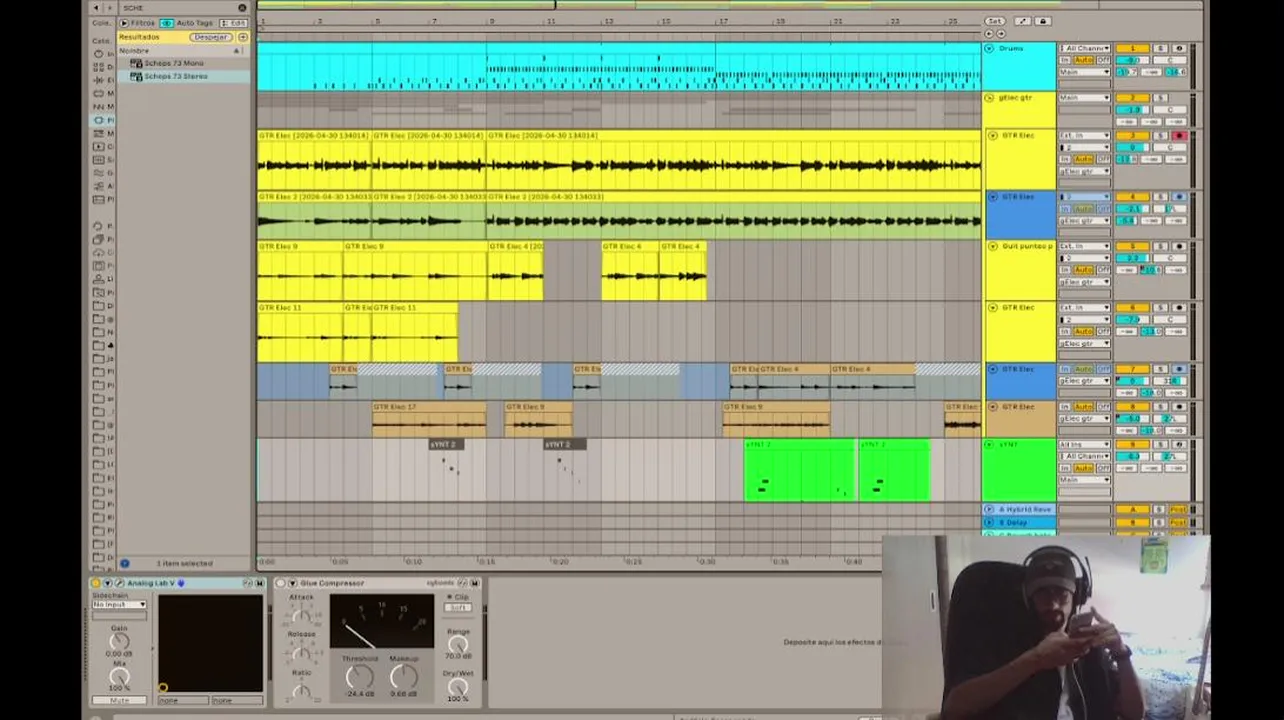Adjust Drums track volume value

click(x=1132, y=60)
